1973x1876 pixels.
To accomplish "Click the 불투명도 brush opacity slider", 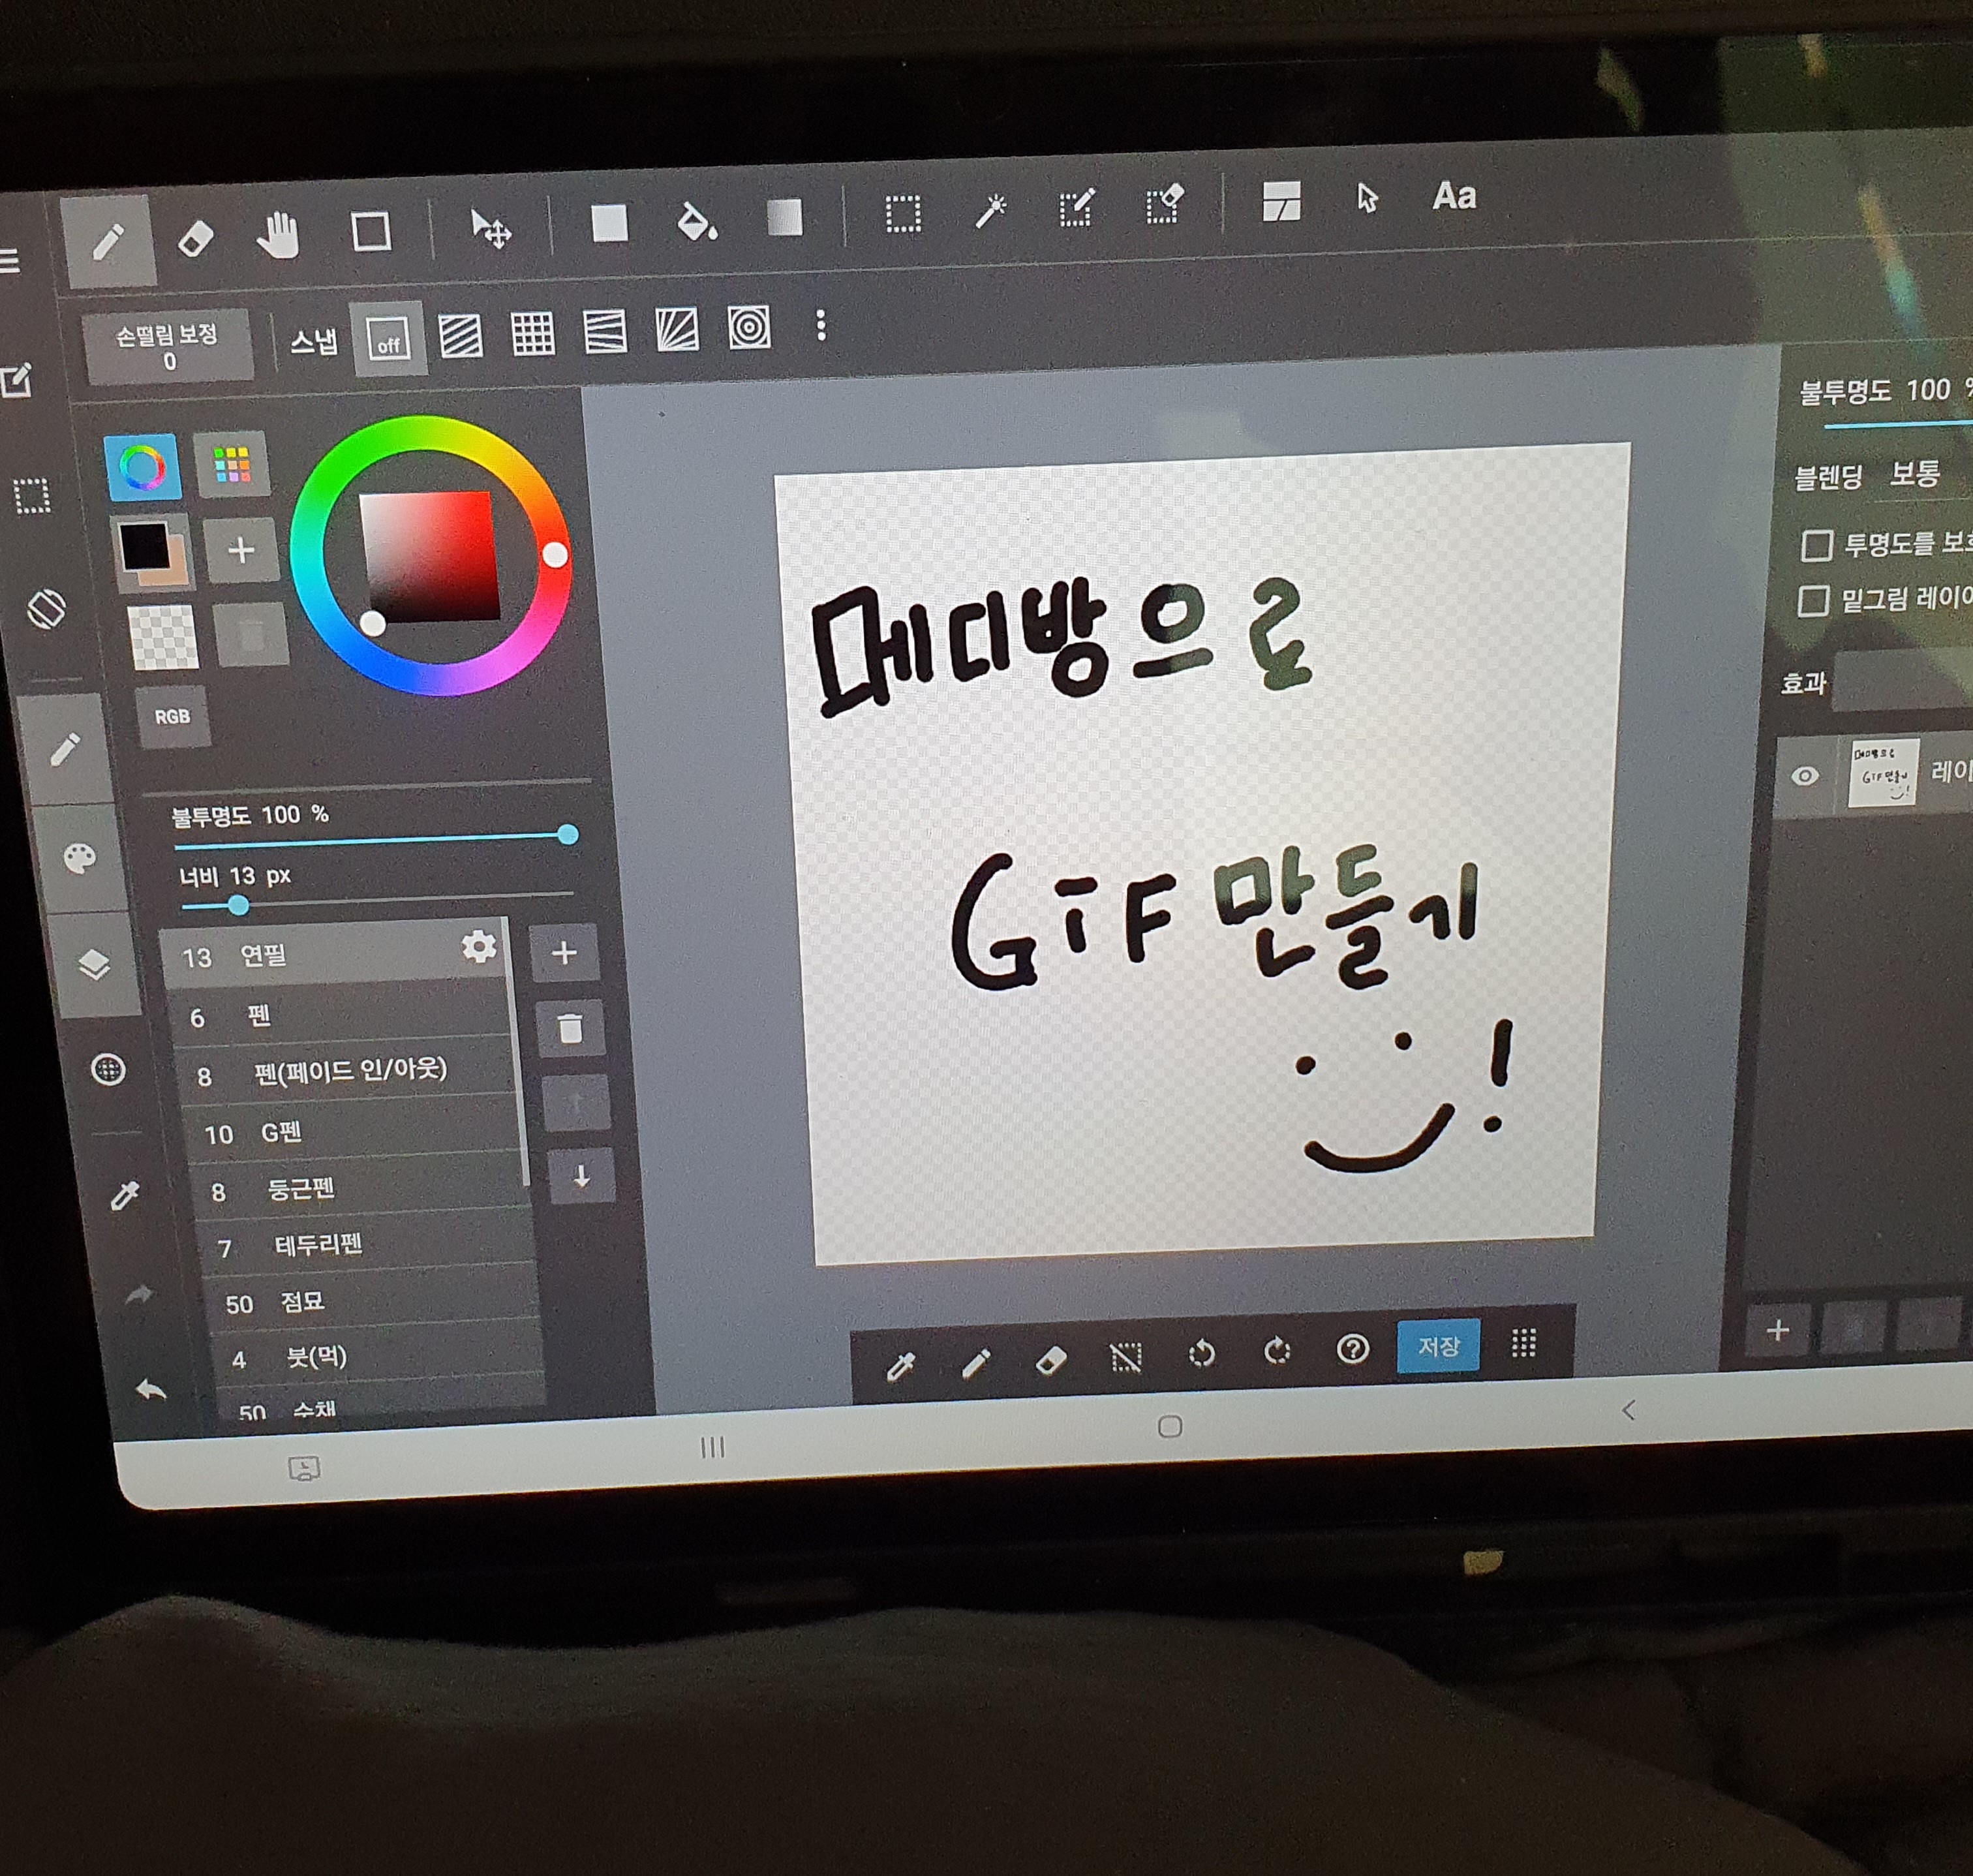I will [372, 840].
